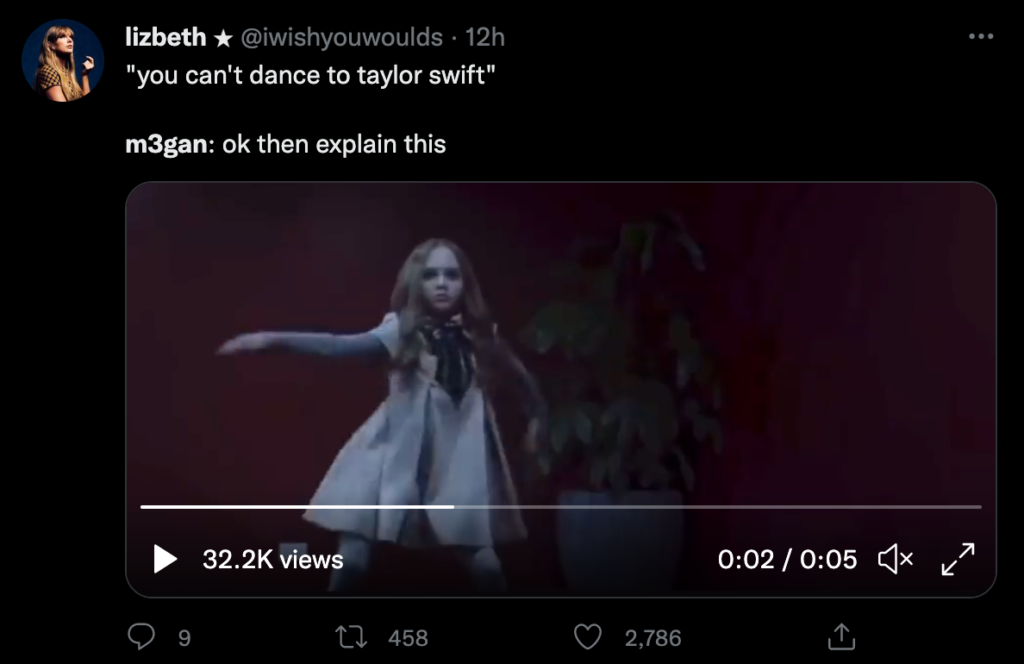This screenshot has height=664, width=1024.
Task: Open the share menu icon
Action: point(841,637)
